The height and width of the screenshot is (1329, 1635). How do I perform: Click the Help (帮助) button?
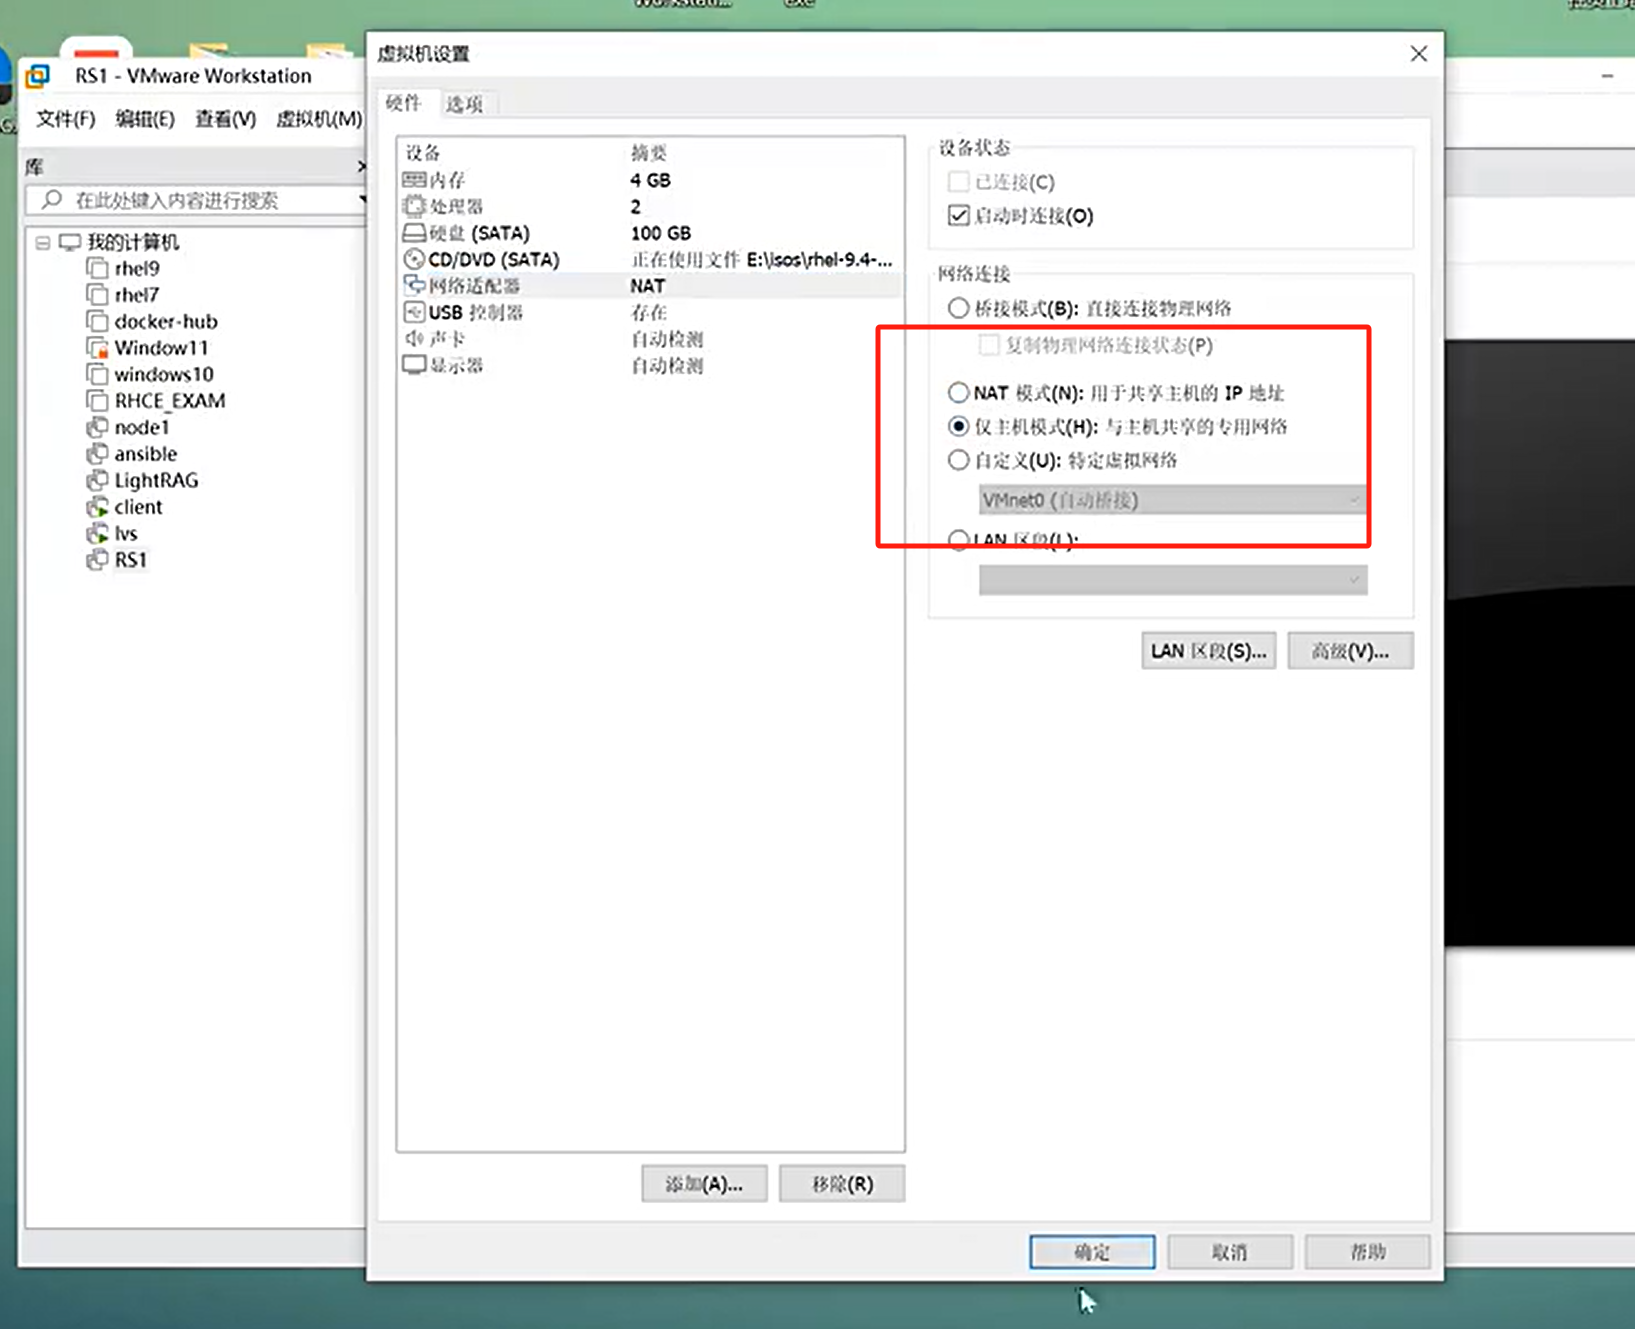[1367, 1252]
